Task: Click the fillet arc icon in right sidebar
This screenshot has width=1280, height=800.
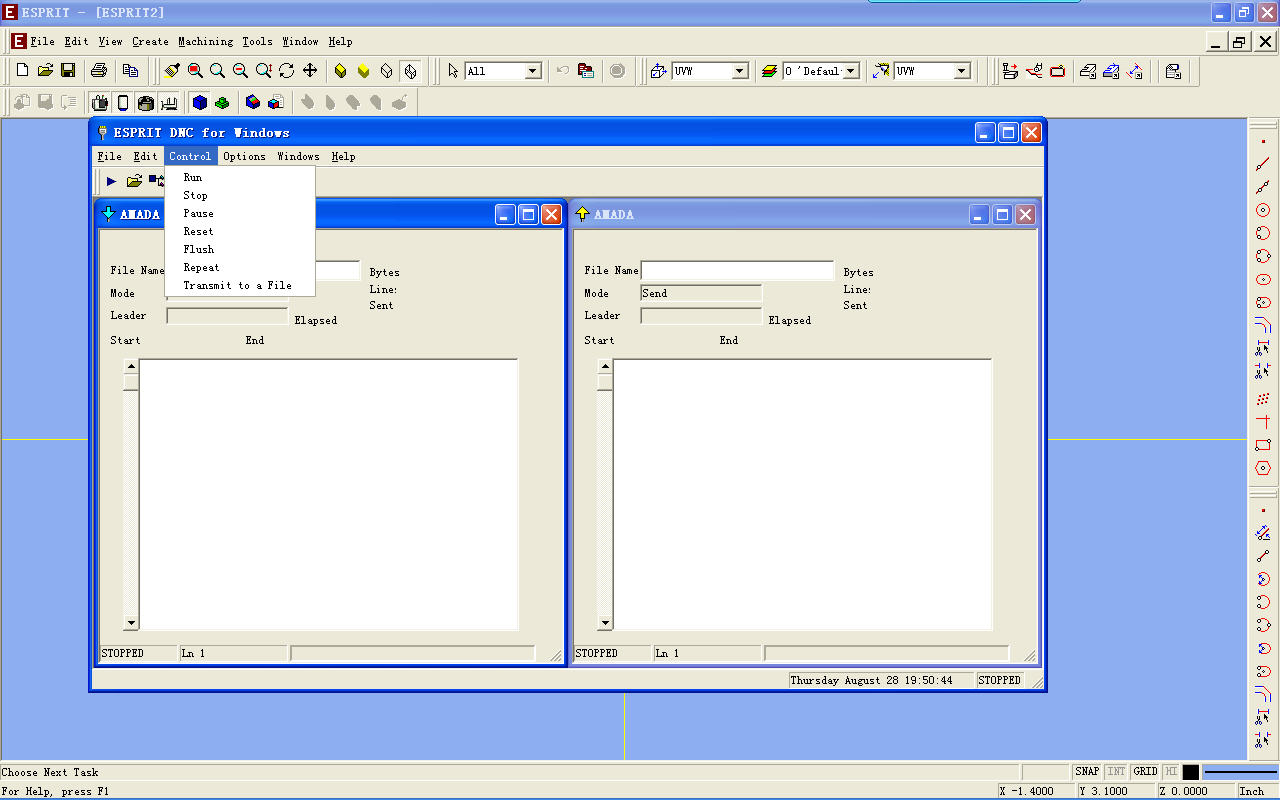Action: tap(1263, 325)
